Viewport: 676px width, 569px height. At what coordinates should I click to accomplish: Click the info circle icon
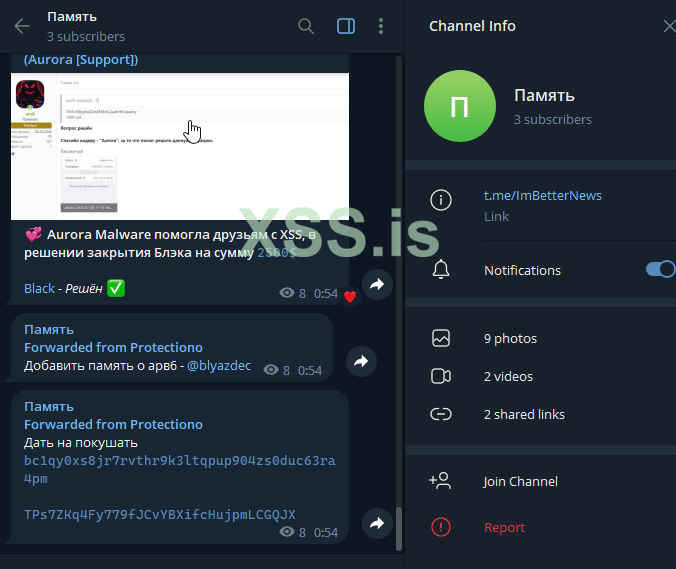click(x=441, y=200)
